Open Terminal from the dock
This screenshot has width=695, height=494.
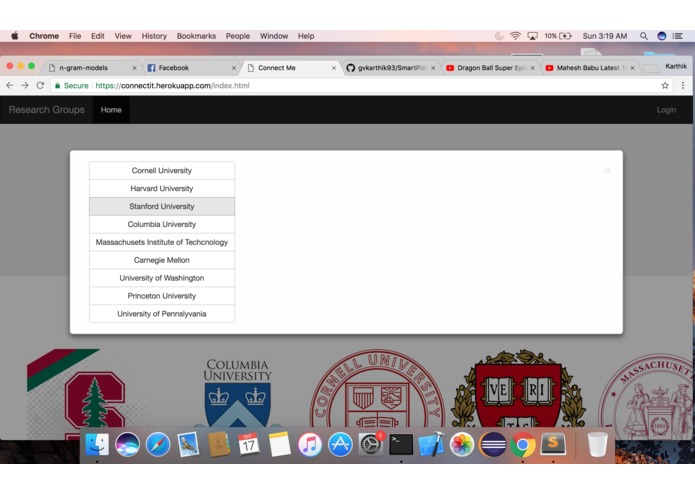[x=401, y=444]
